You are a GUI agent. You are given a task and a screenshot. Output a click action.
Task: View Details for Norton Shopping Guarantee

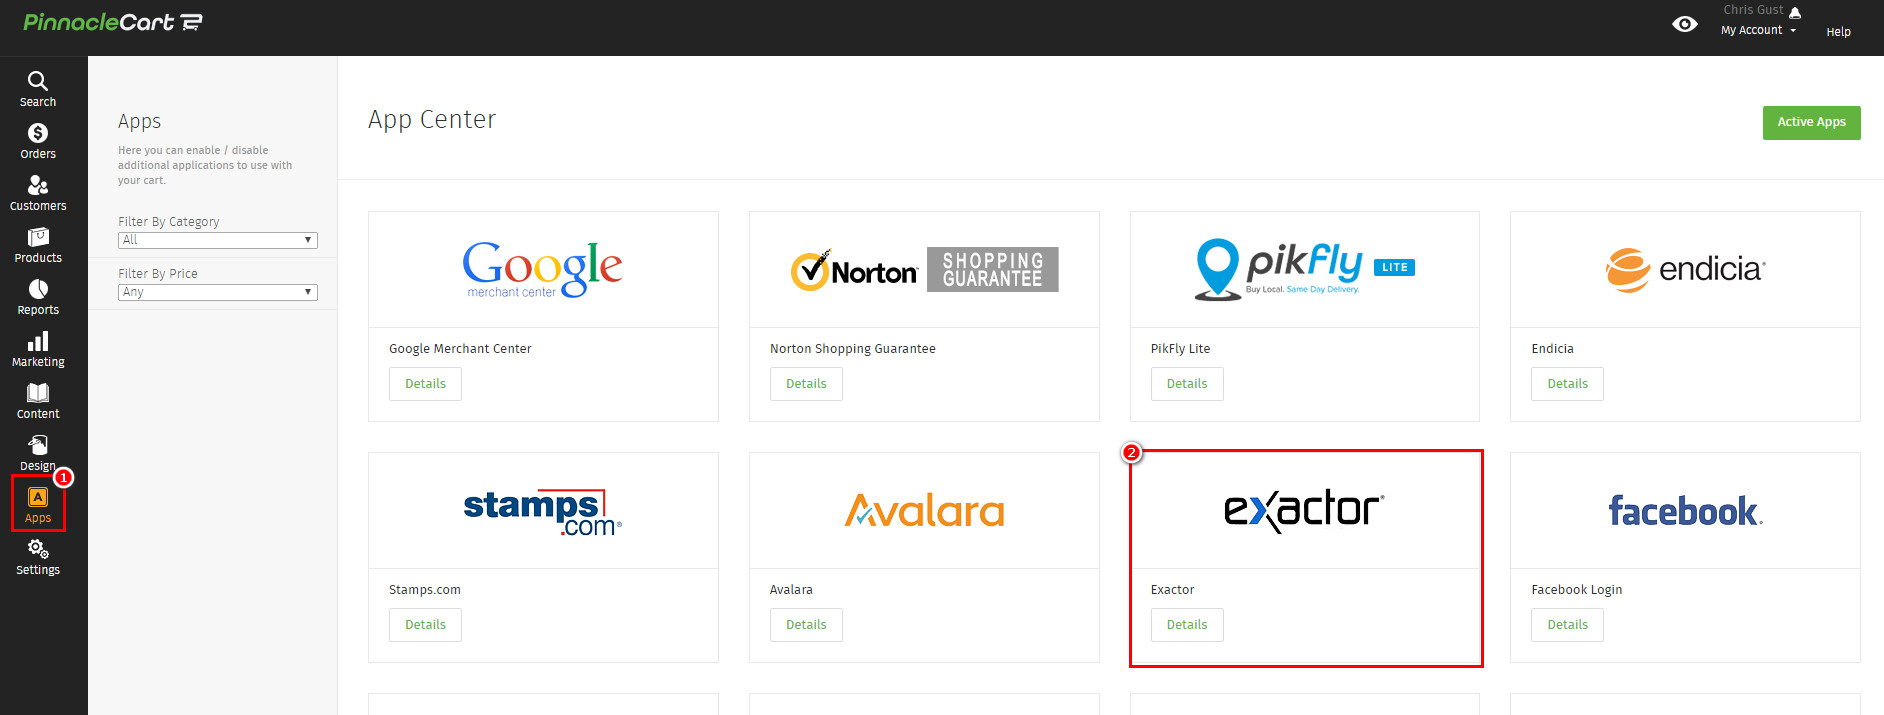(x=806, y=384)
